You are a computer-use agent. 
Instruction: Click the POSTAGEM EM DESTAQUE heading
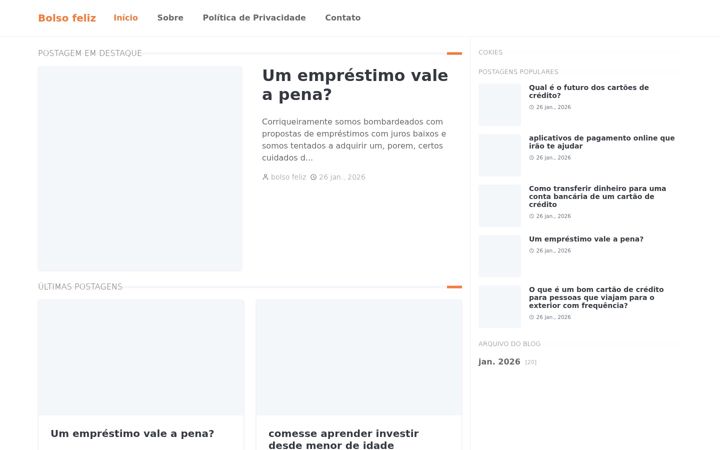point(90,53)
